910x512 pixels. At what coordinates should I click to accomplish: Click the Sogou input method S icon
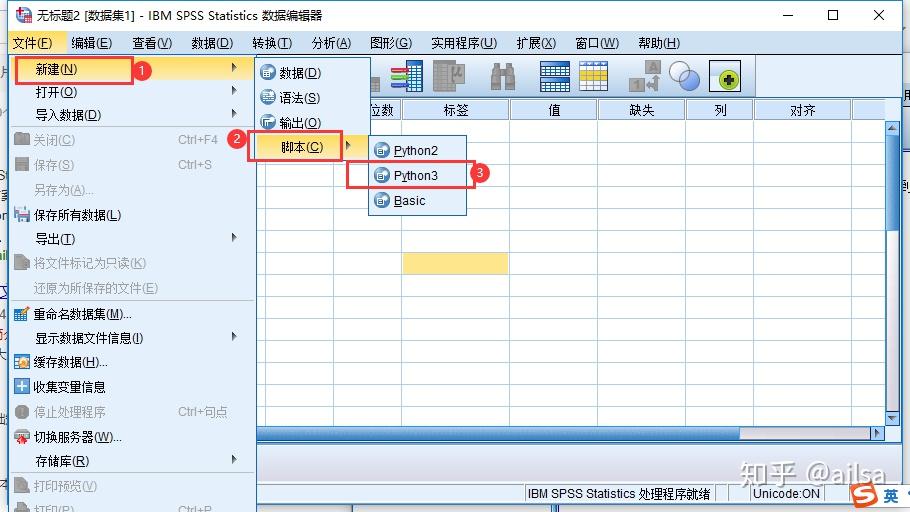[861, 495]
